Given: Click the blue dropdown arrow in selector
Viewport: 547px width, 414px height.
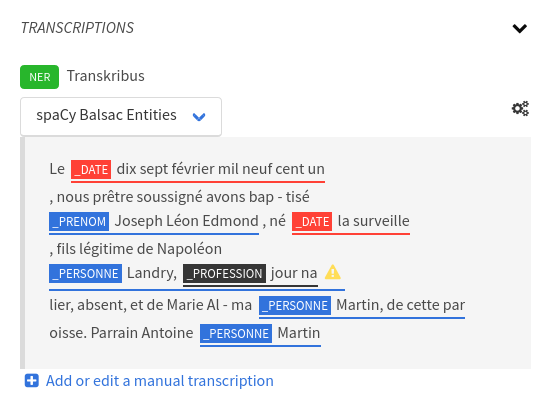Looking at the screenshot, I should coord(199,116).
